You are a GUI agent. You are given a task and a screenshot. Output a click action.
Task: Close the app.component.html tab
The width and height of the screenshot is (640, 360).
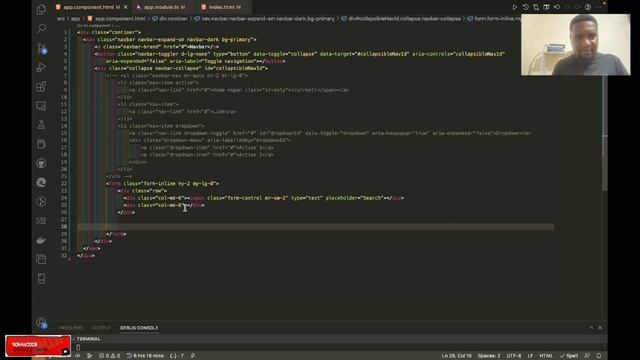125,7
